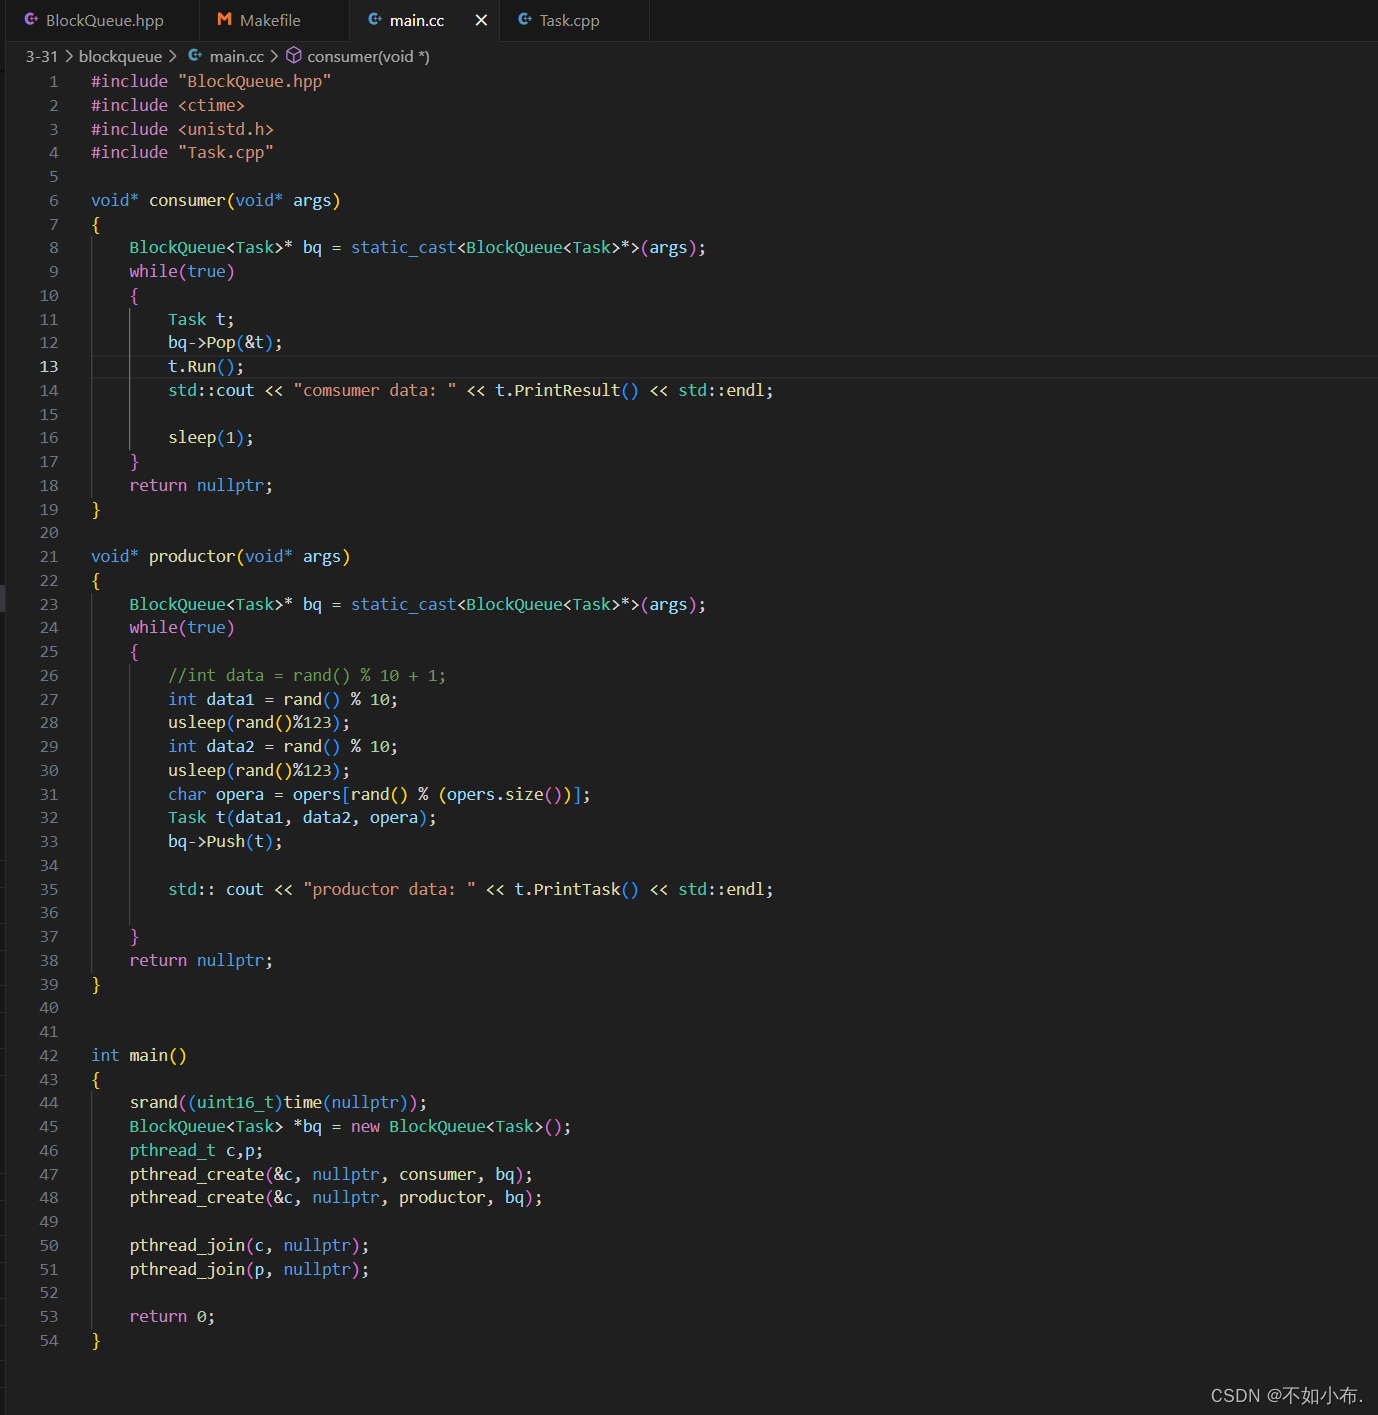
Task: Click 'char opera = opers[...]' on line 31
Action: tap(379, 795)
